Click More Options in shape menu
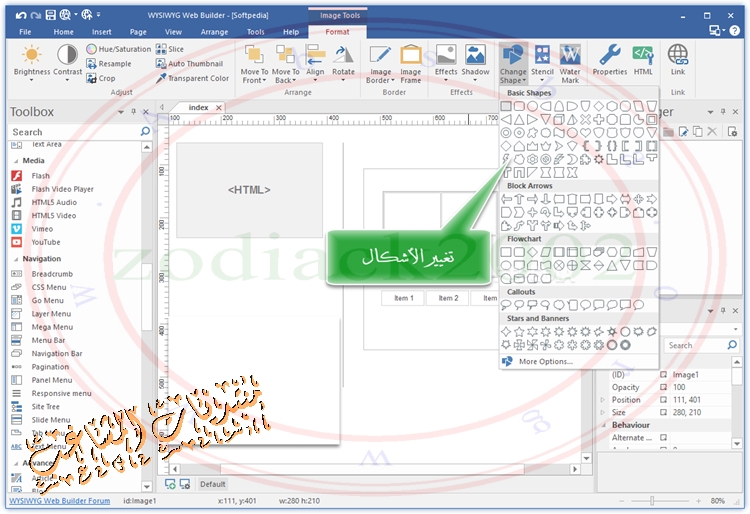The width and height of the screenshot is (750, 514). click(546, 361)
